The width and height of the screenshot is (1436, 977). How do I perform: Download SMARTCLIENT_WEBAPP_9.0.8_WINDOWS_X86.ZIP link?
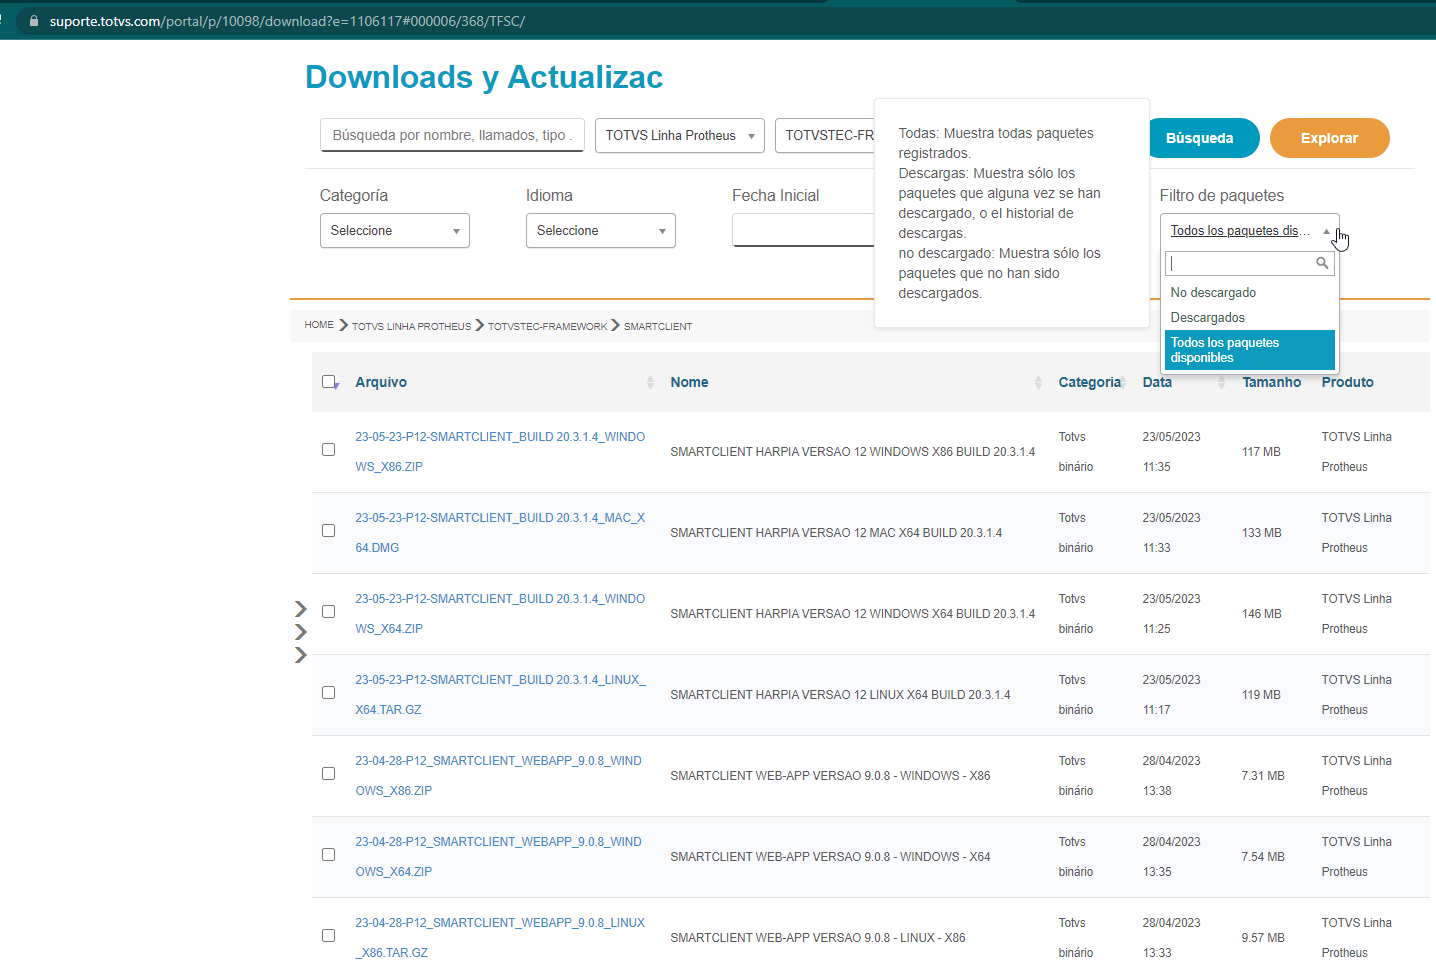[498, 775]
